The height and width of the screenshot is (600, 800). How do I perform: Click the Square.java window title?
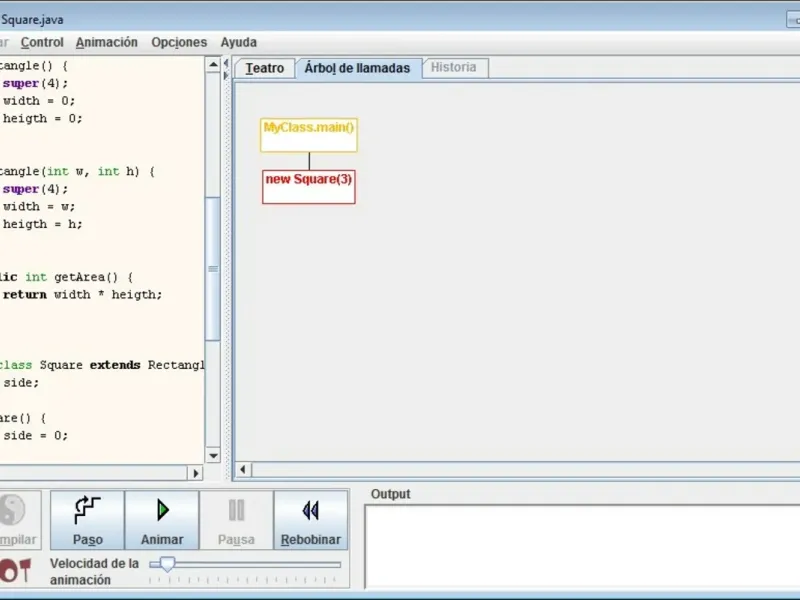click(32, 20)
